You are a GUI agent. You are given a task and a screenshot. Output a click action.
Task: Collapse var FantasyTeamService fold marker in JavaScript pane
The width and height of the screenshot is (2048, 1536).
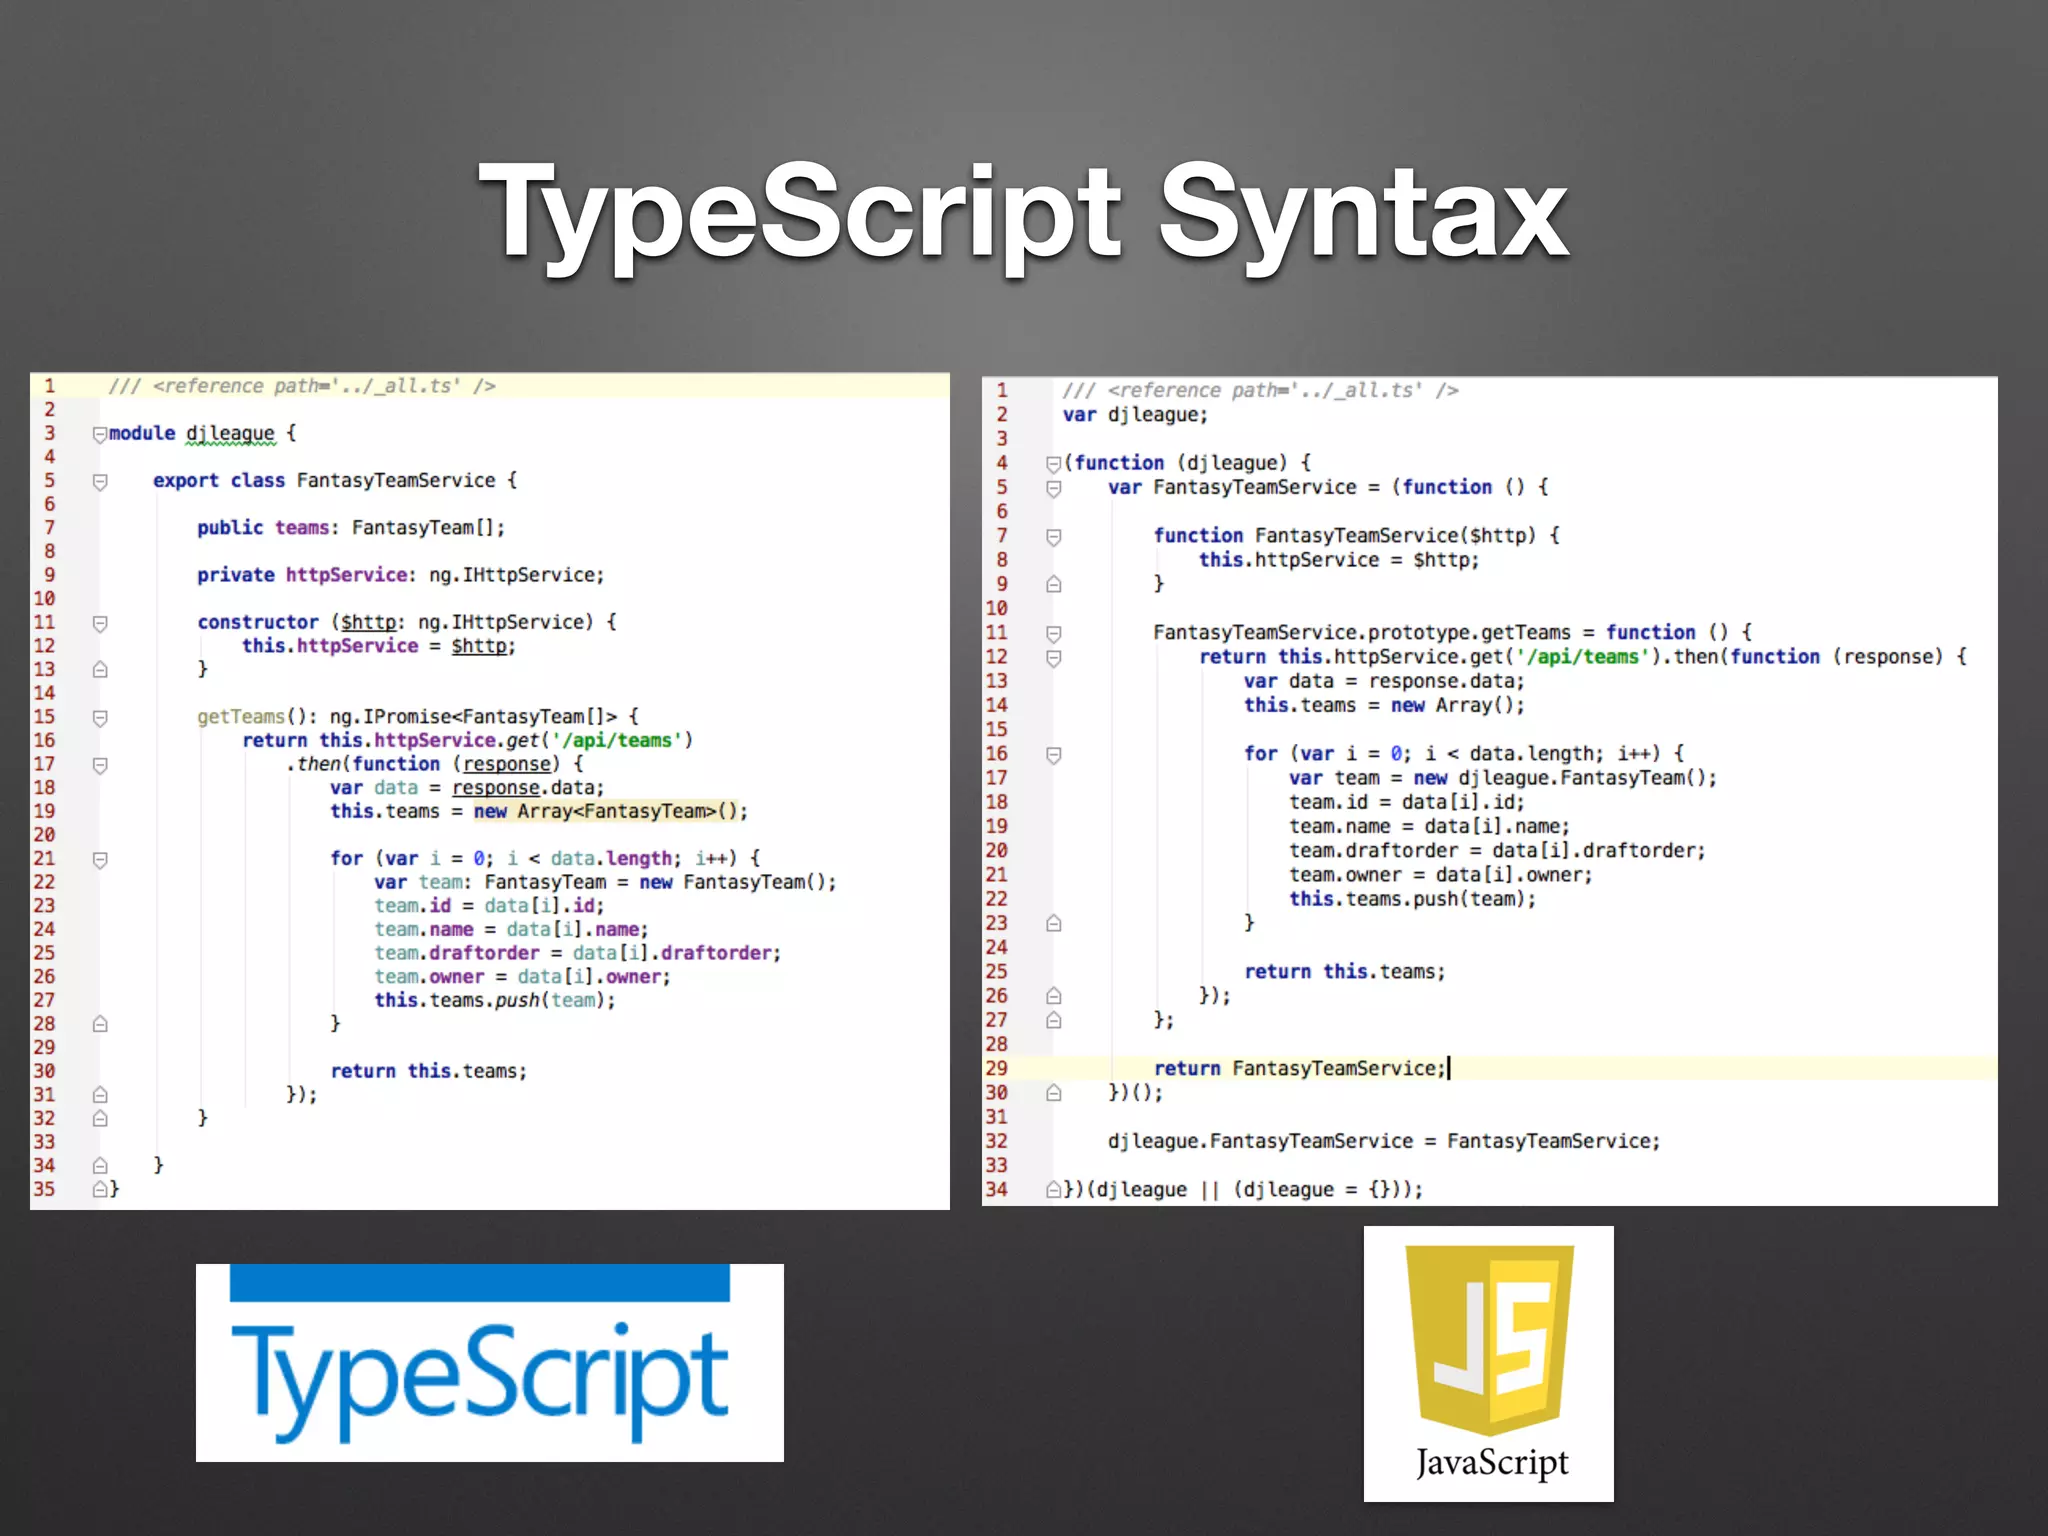click(1053, 488)
